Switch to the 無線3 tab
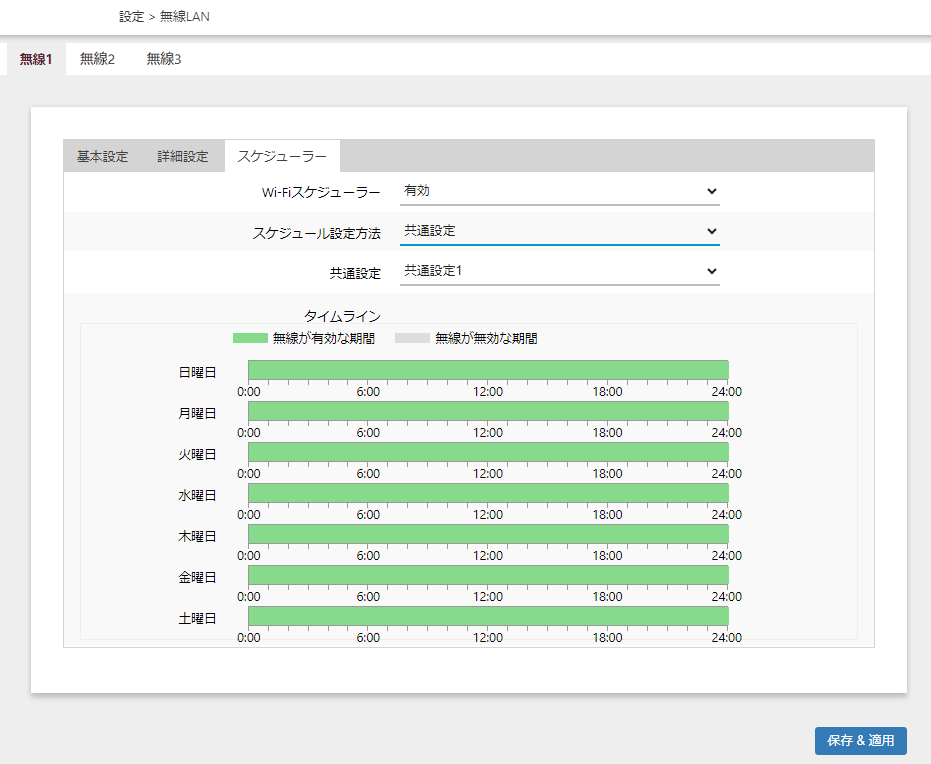This screenshot has width=931, height=764. (163, 59)
